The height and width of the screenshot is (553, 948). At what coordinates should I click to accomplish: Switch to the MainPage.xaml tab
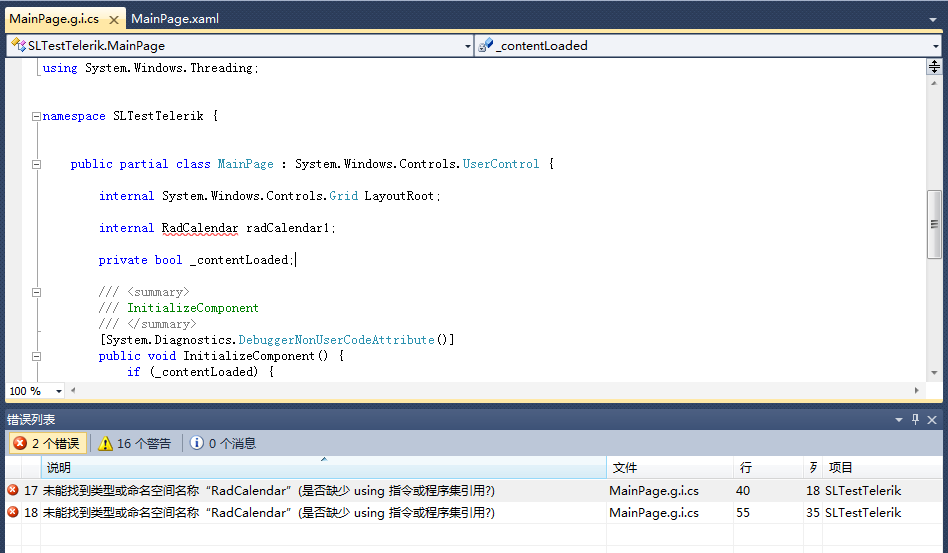175,19
